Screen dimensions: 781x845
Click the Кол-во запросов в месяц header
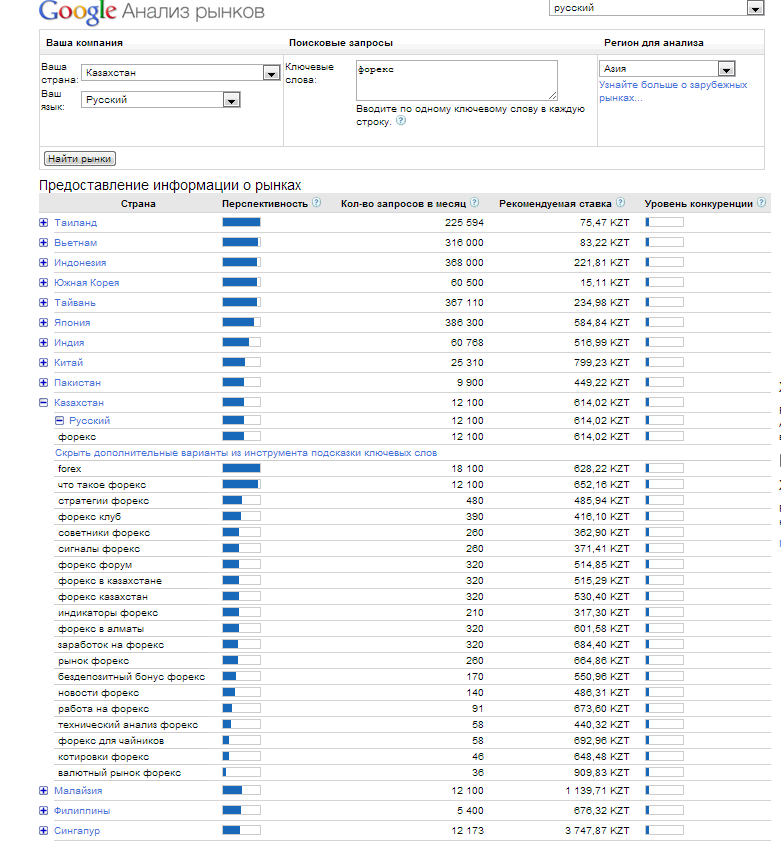pyautogui.click(x=403, y=204)
